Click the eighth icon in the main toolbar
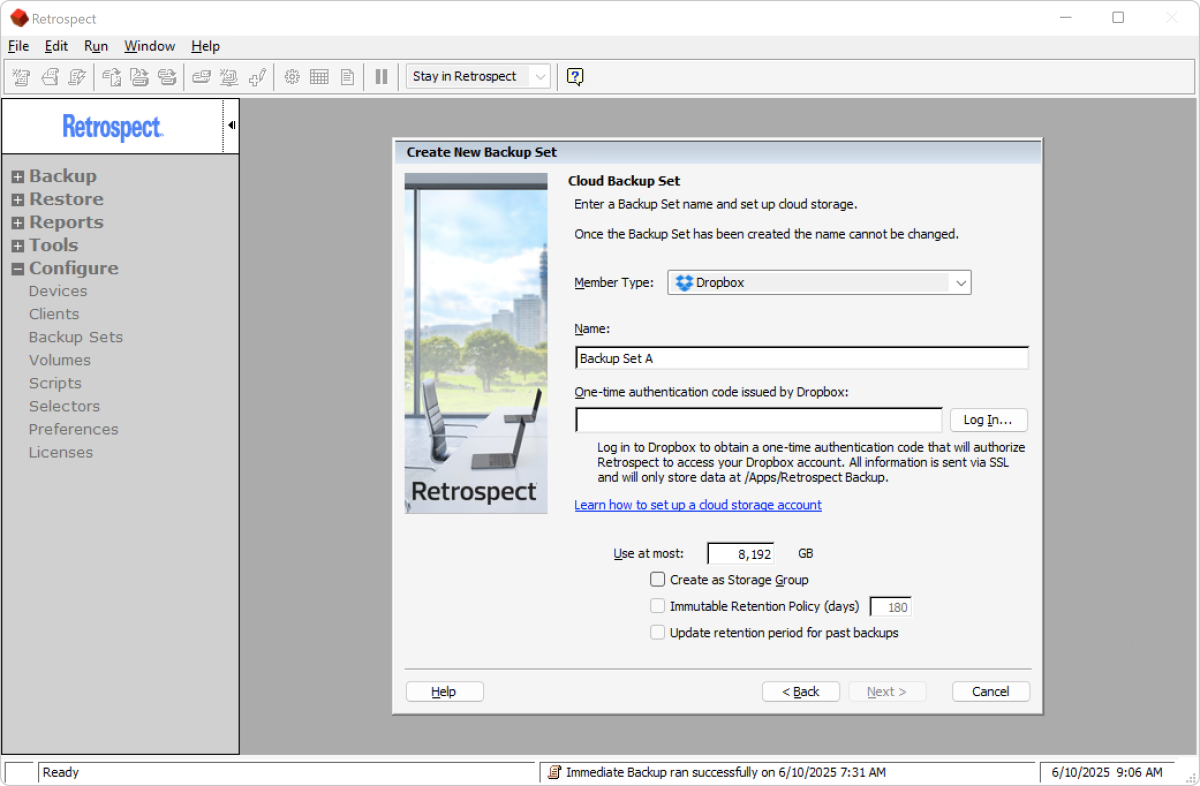This screenshot has height=786, width=1200. point(229,76)
